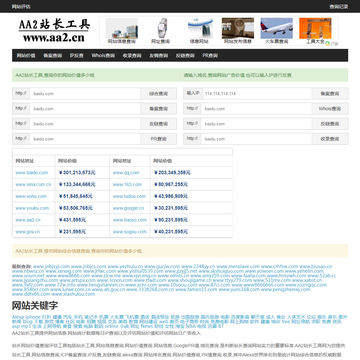Click the AA2站长工具 site logo
This screenshot has height=360, width=360.
pyautogui.click(x=54, y=31)
